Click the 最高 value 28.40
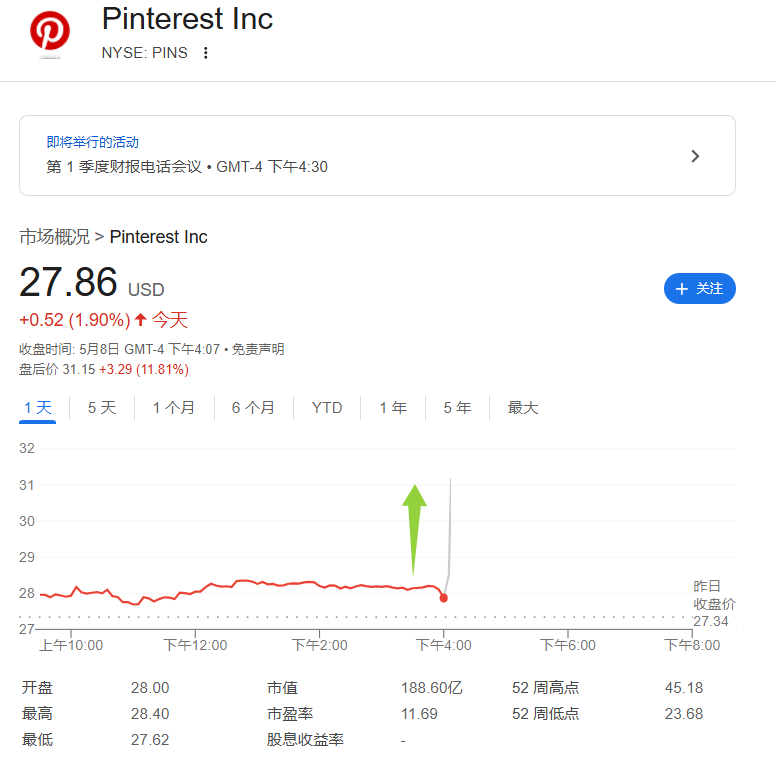Image resolution: width=776 pixels, height=761 pixels. tap(150, 714)
